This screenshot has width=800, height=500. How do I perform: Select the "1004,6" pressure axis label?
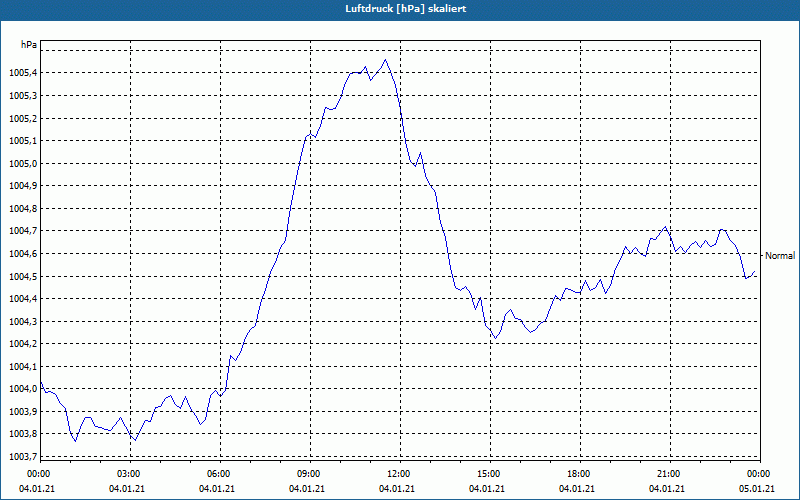point(23,254)
